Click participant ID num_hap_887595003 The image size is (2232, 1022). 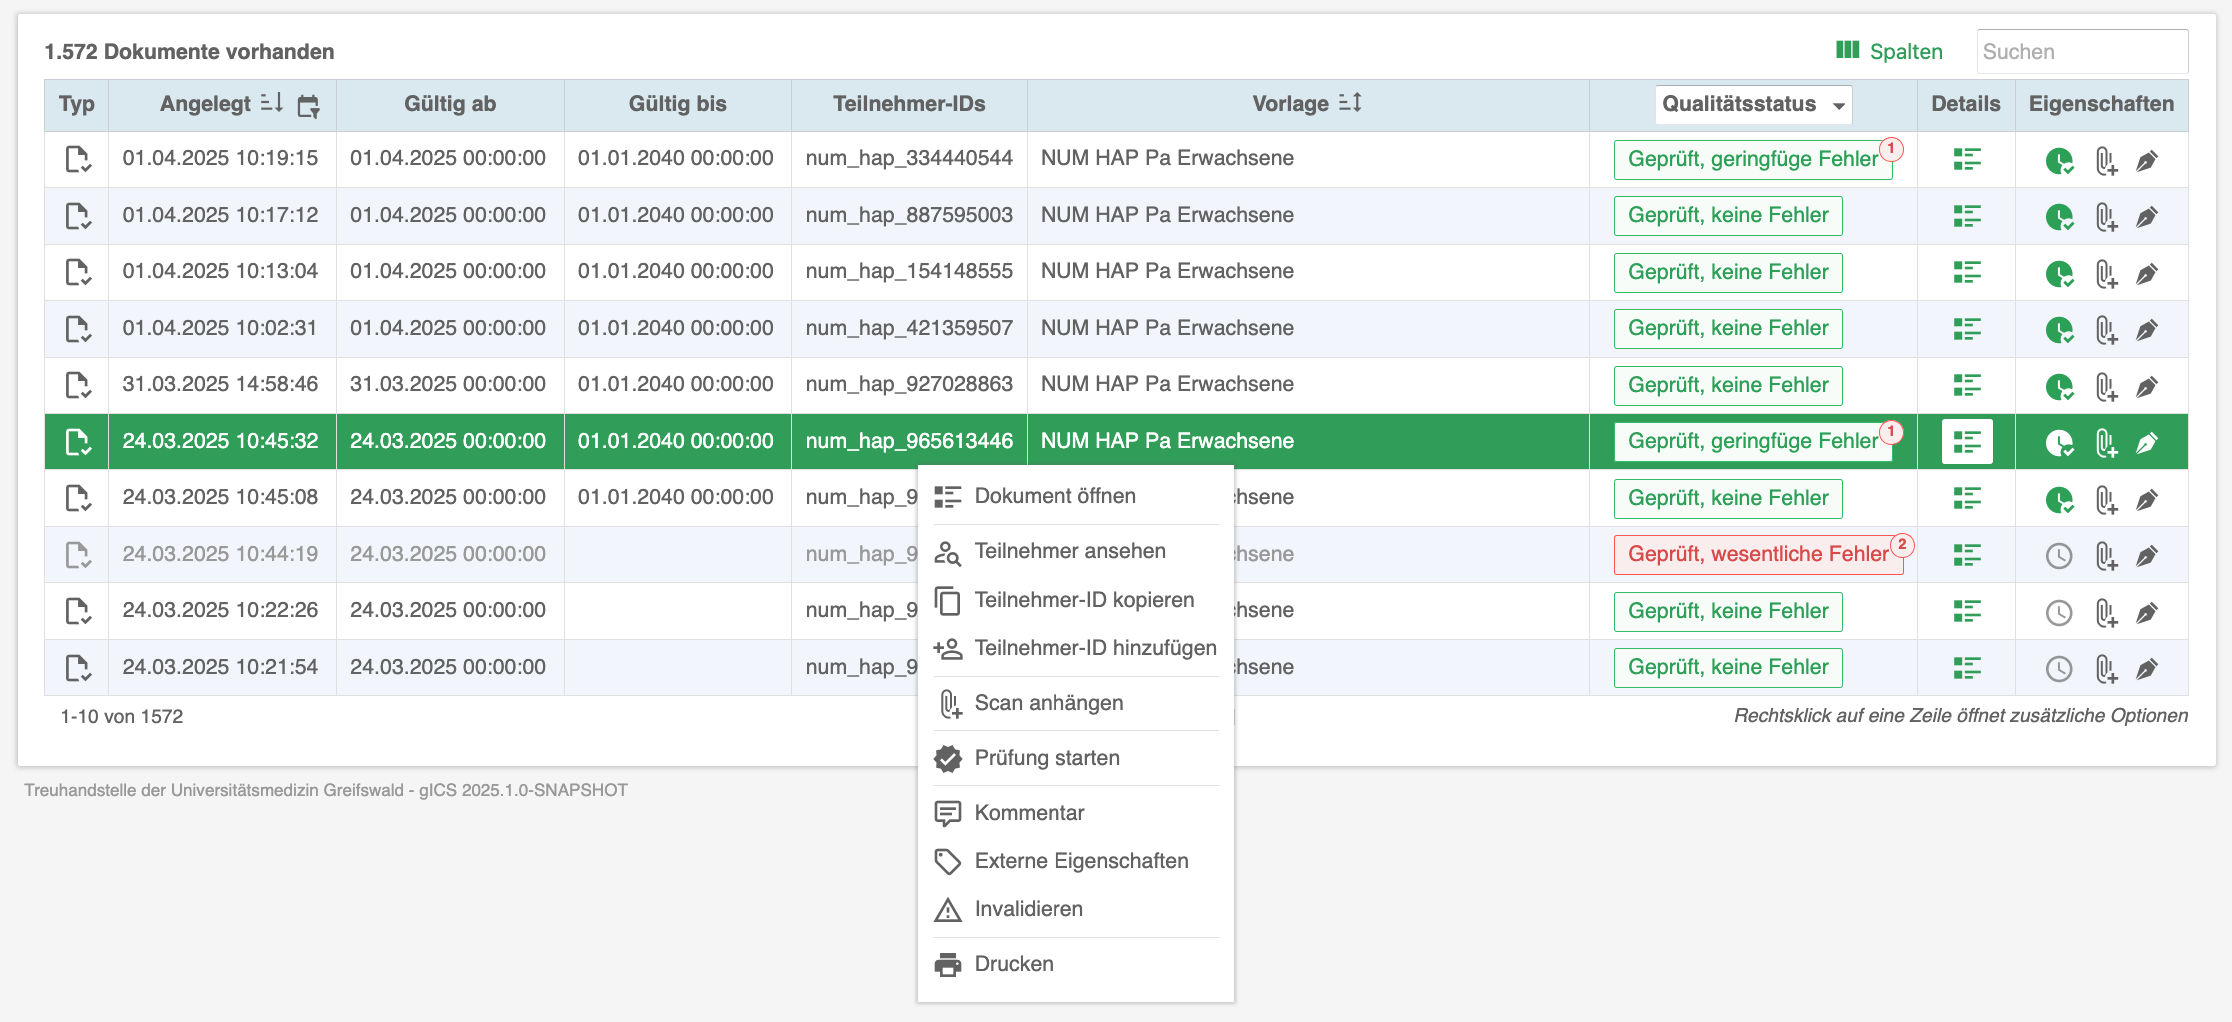(x=909, y=215)
